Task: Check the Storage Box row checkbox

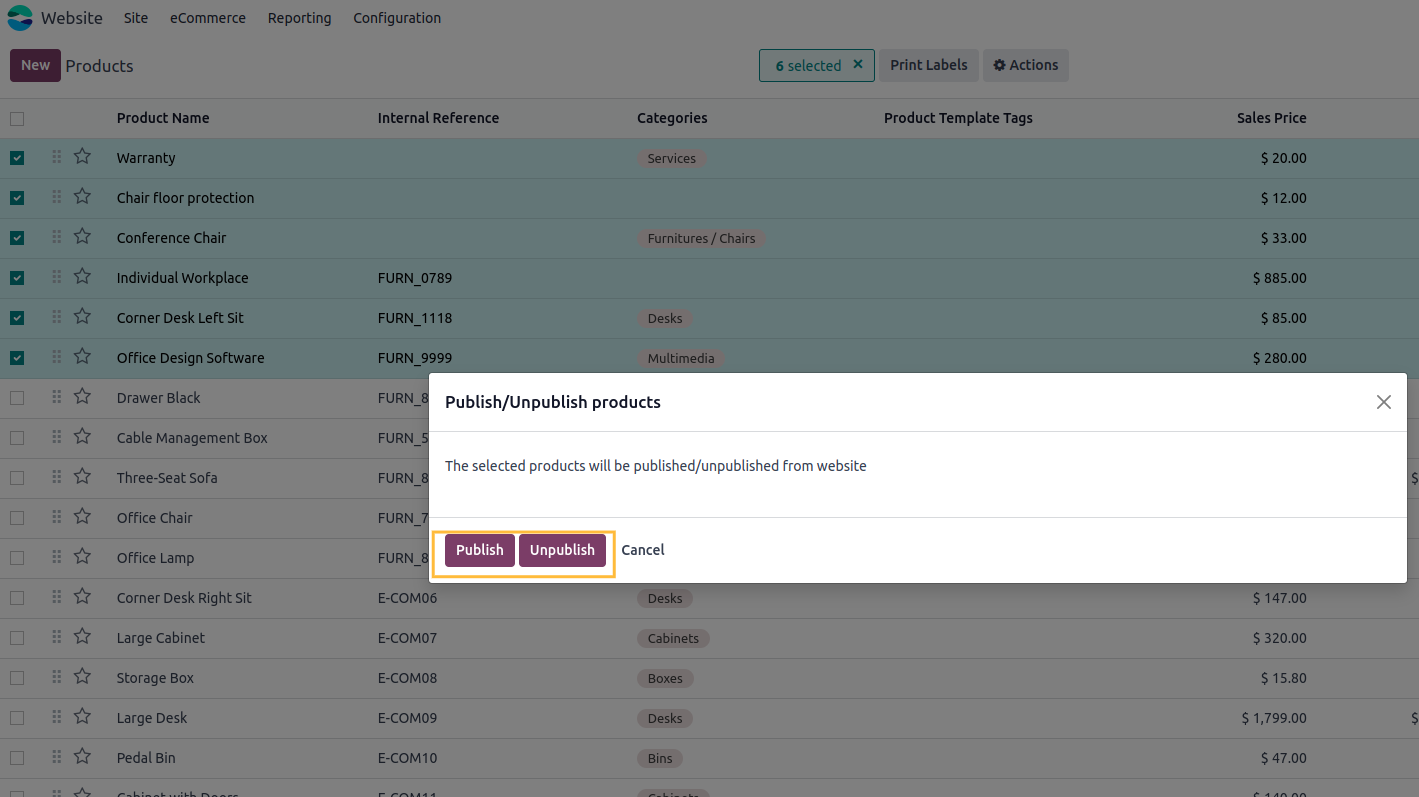Action: pyautogui.click(x=17, y=678)
